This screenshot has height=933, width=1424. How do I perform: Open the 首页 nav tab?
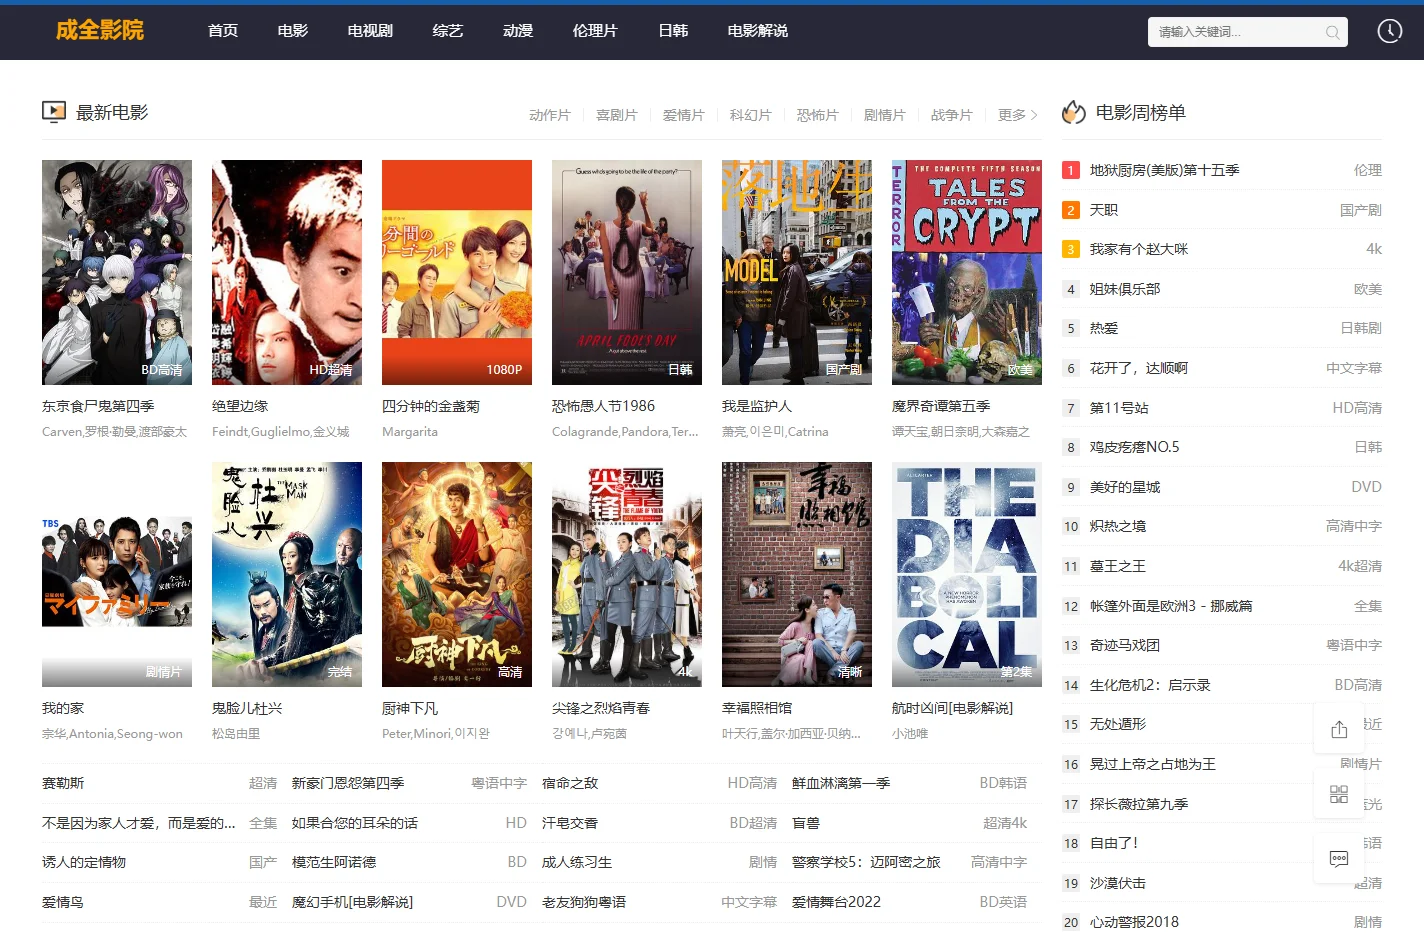pyautogui.click(x=223, y=31)
